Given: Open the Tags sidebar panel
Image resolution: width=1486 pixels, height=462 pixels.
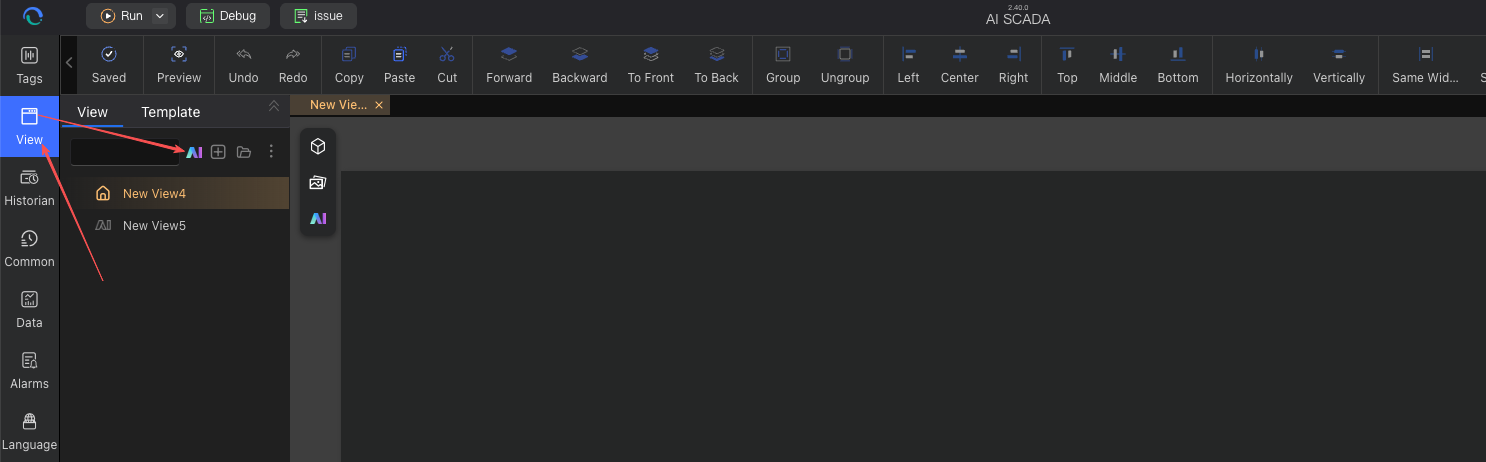Looking at the screenshot, I should [29, 65].
